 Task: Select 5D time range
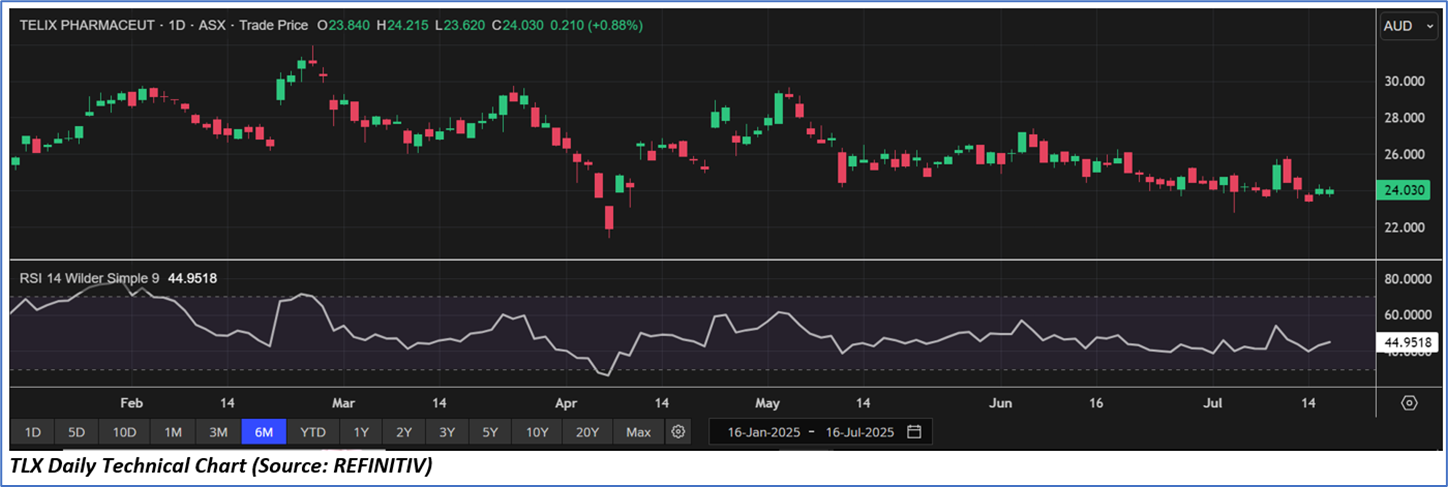coord(77,432)
